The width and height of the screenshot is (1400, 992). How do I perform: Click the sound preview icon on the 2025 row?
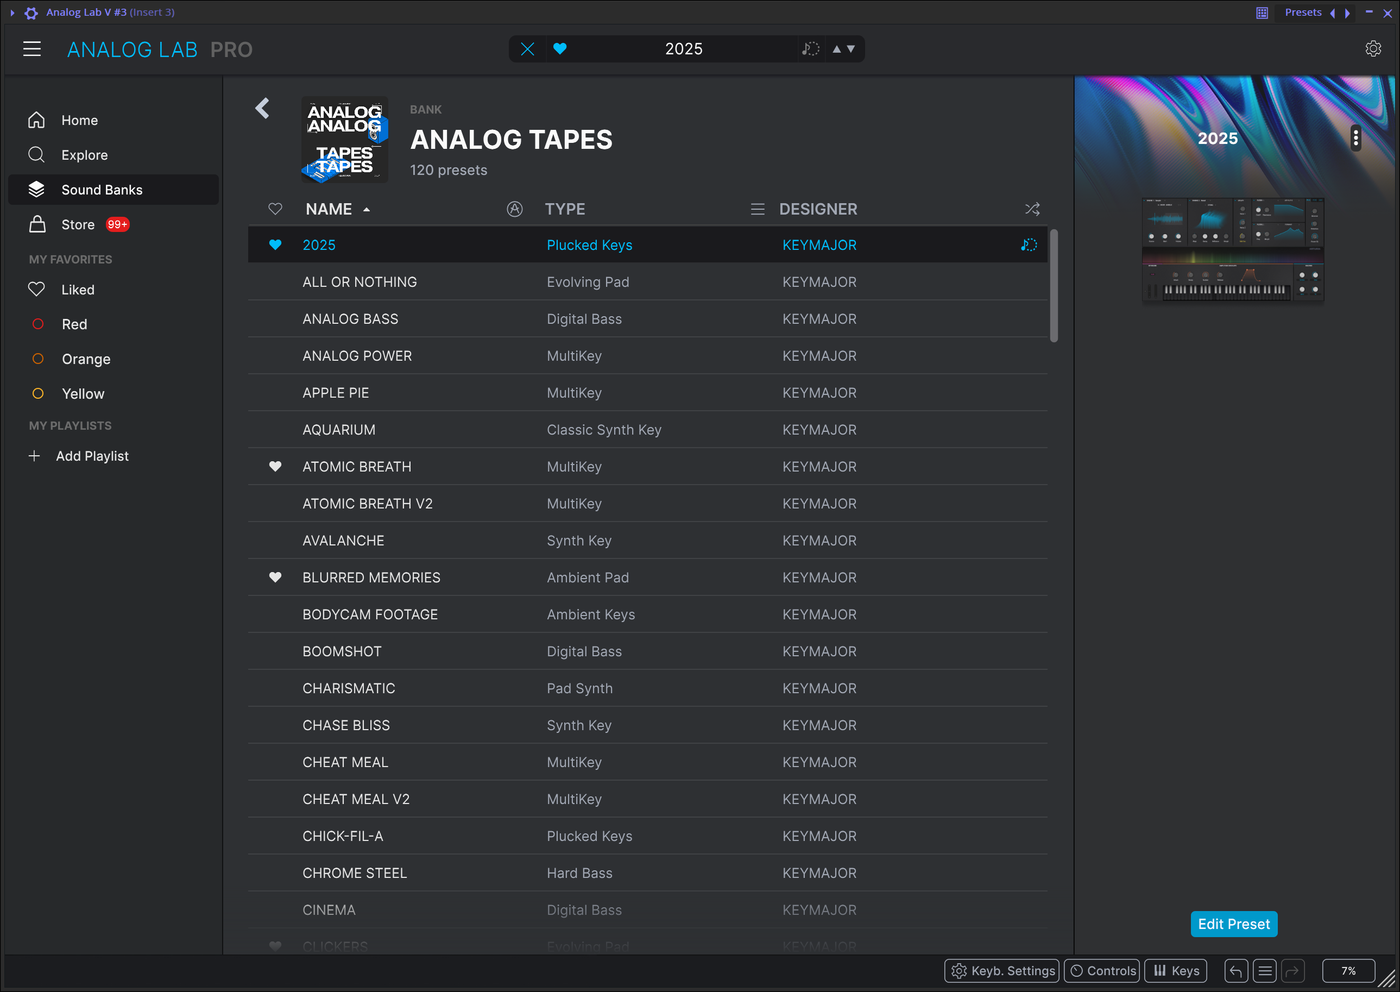click(1029, 245)
